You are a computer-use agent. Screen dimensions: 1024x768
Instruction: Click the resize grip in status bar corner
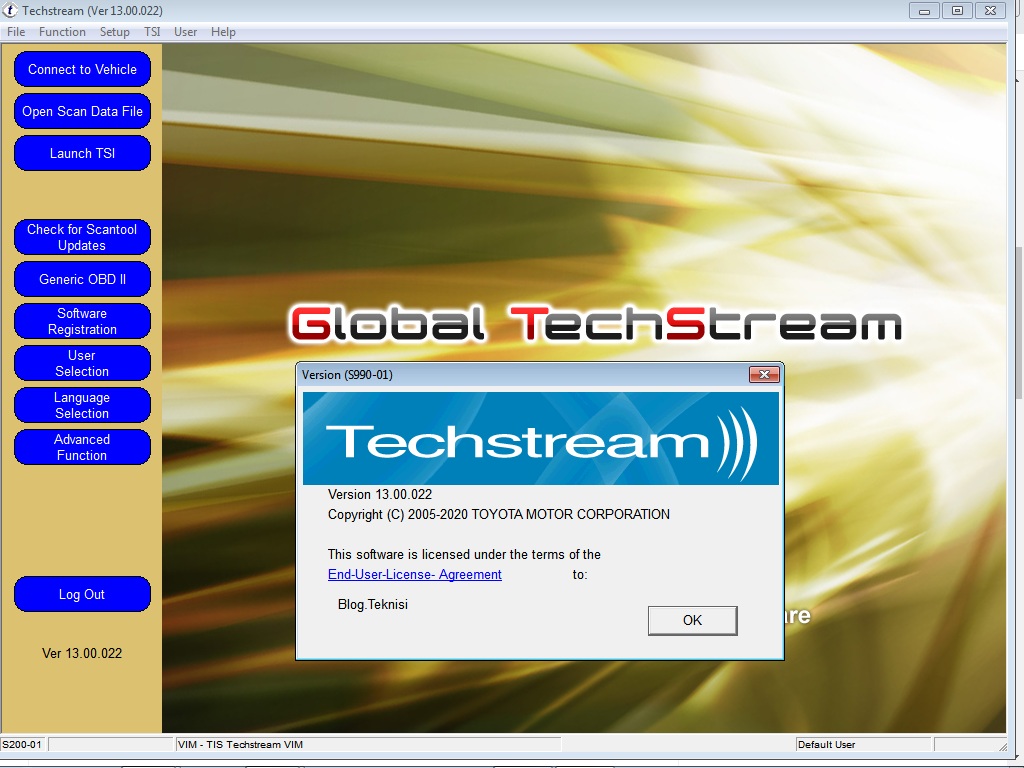pyautogui.click(x=1003, y=746)
